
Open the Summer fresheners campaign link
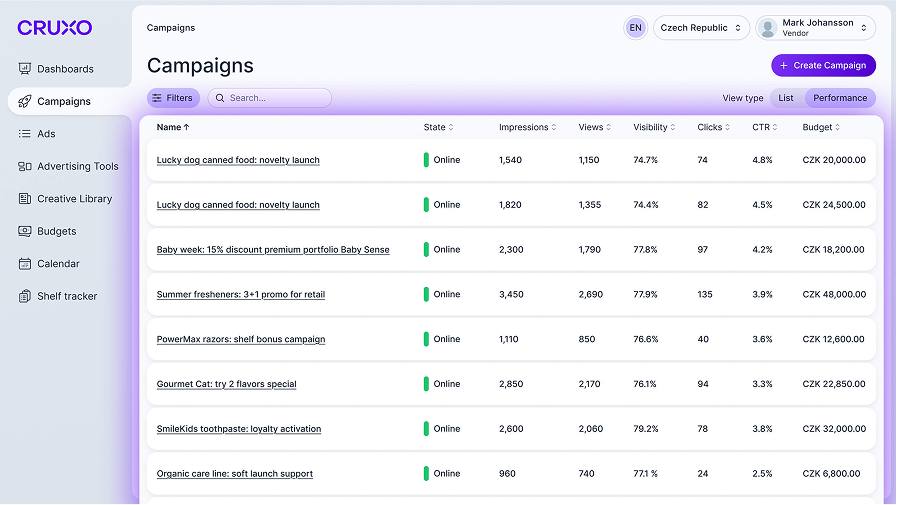point(241,295)
